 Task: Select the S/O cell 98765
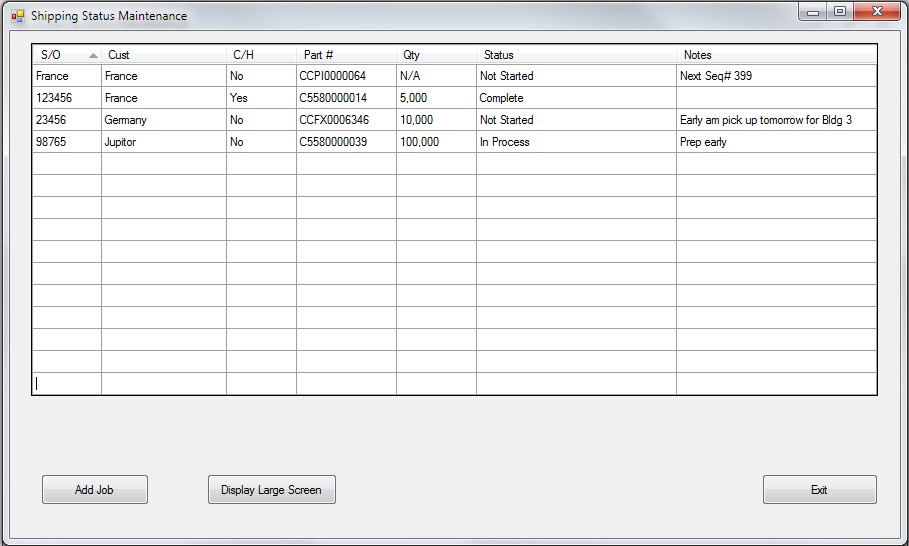(x=67, y=142)
